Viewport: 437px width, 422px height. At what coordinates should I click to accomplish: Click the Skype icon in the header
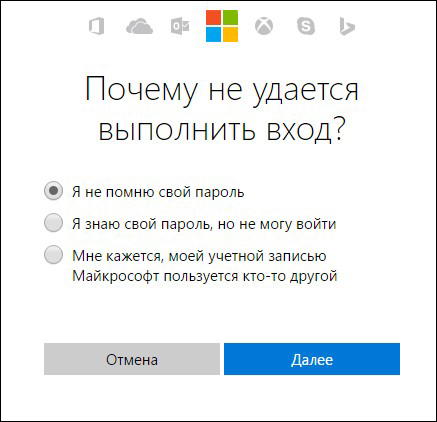[306, 26]
